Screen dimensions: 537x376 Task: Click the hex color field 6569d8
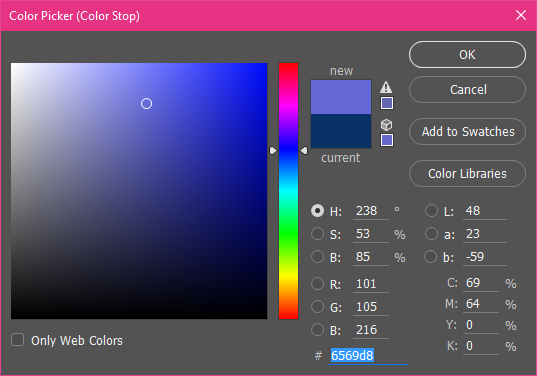[x=368, y=355]
